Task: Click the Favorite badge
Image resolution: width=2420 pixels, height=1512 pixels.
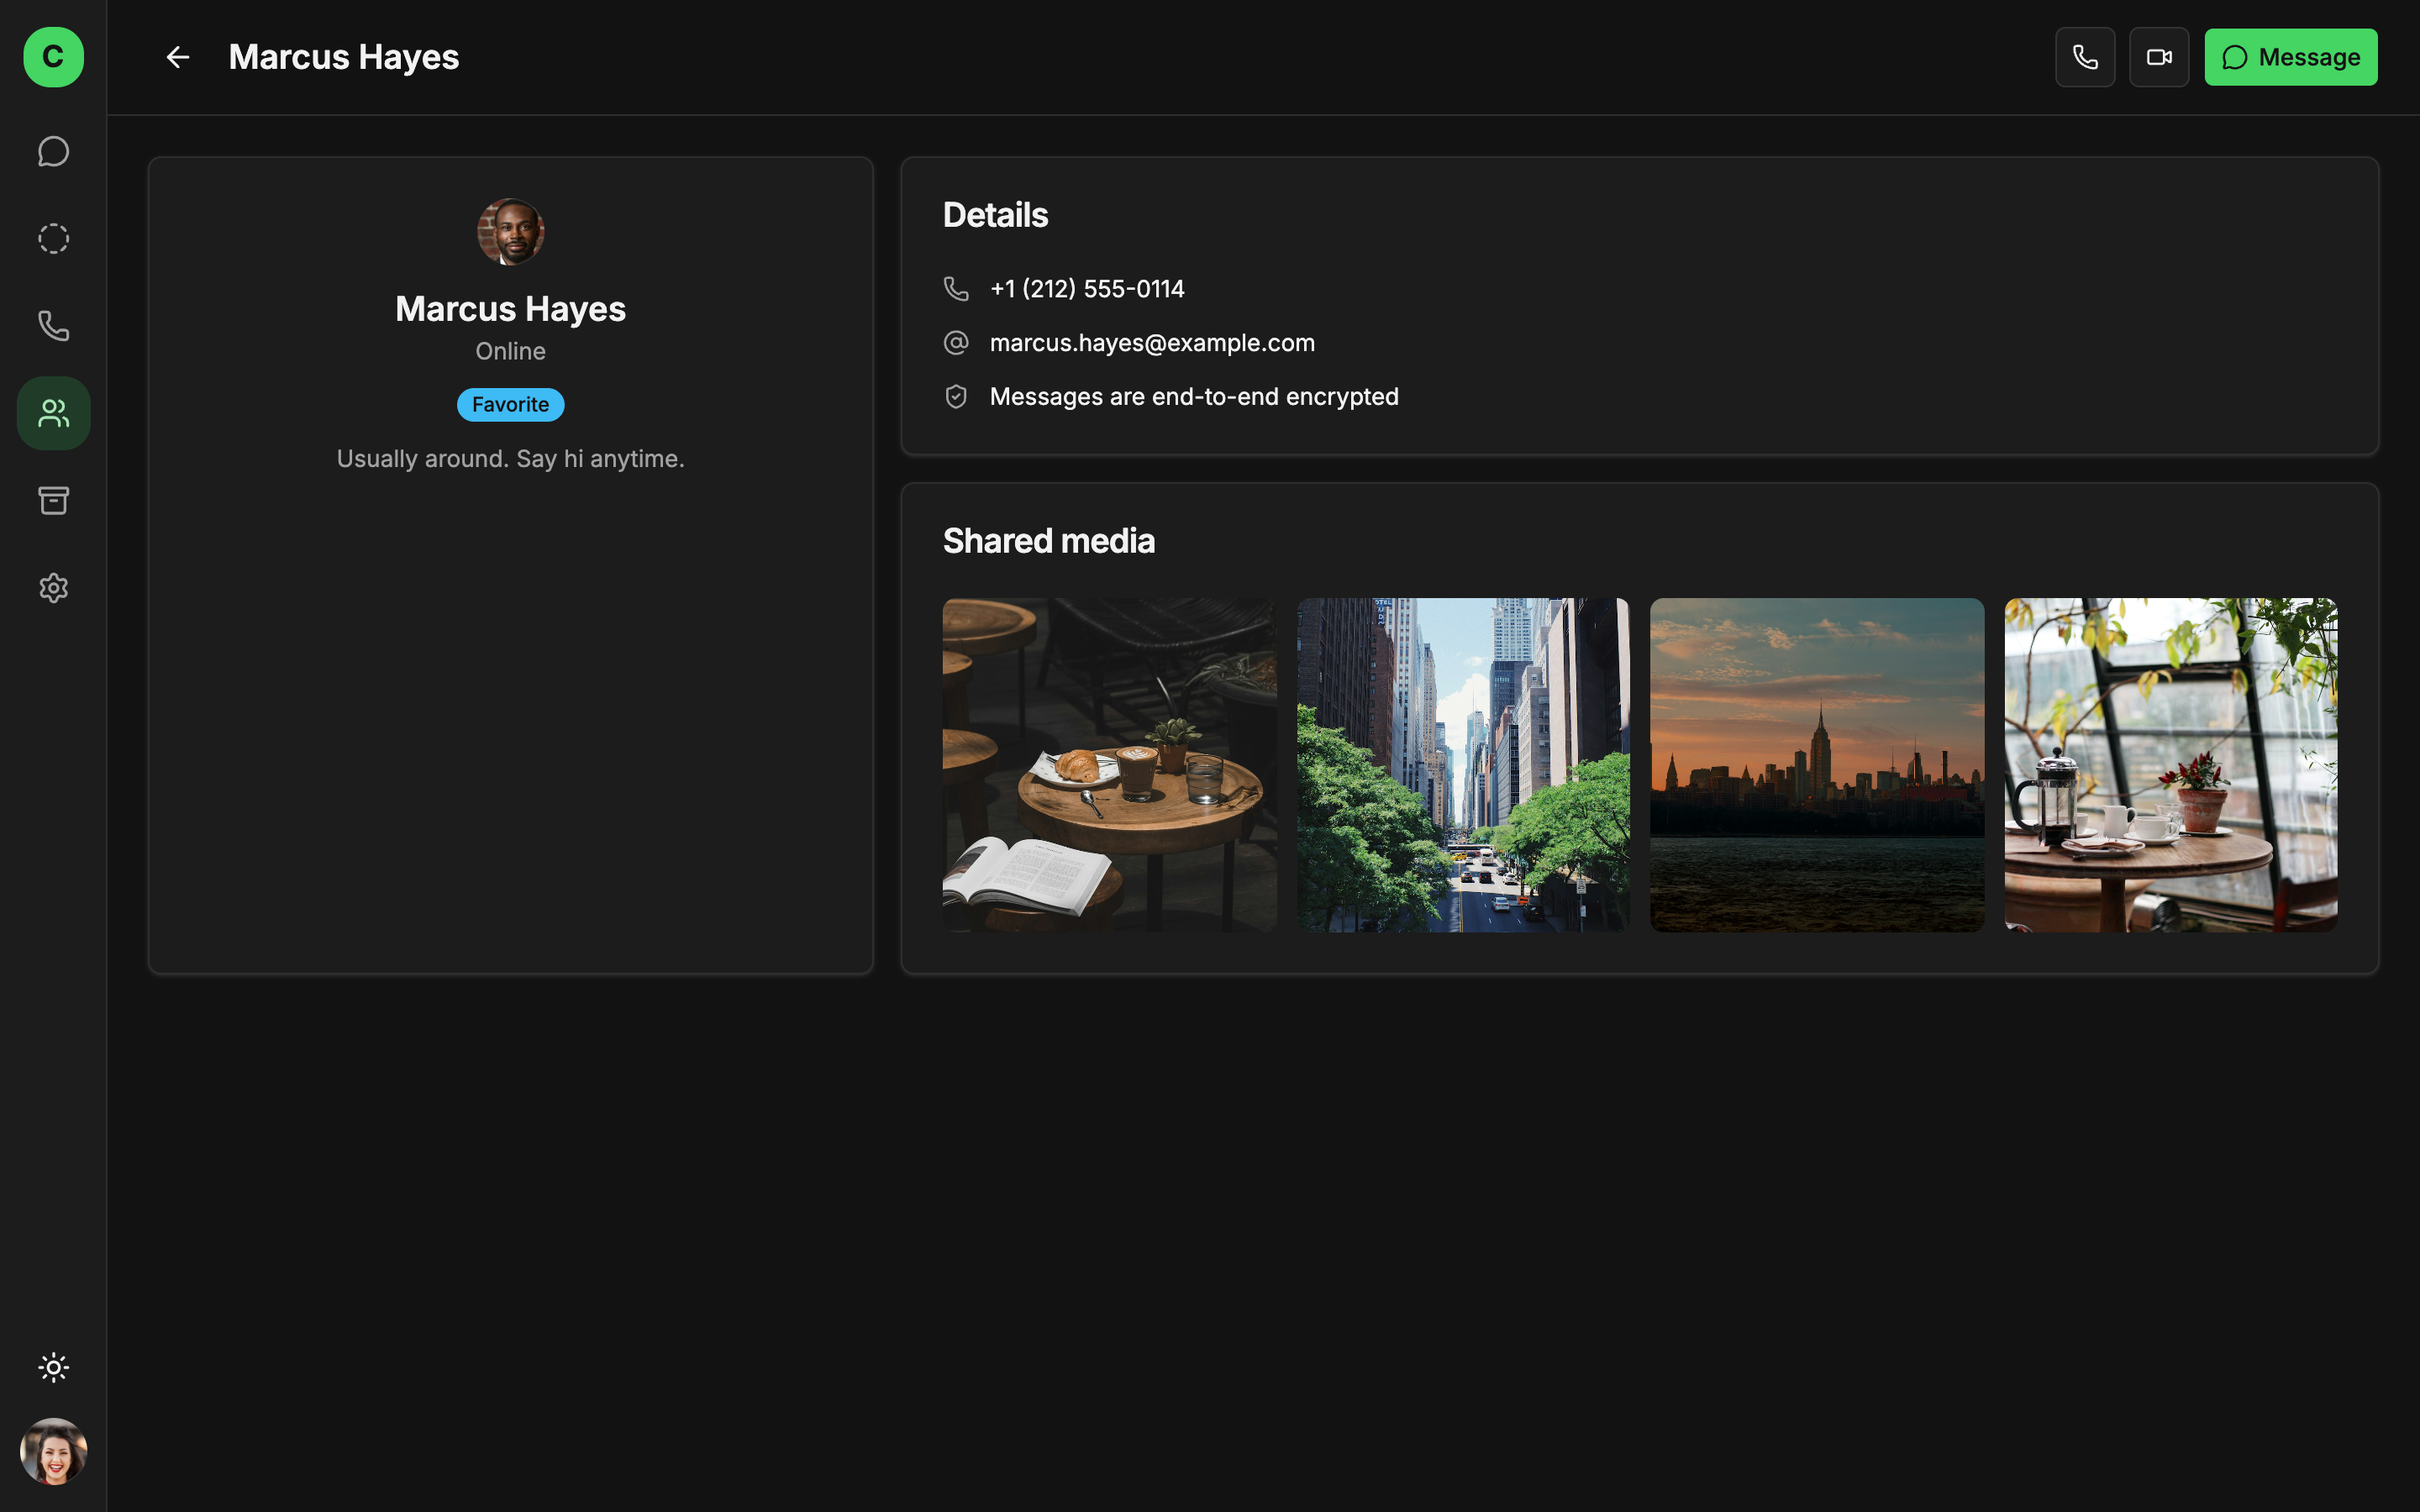Action: (511, 405)
